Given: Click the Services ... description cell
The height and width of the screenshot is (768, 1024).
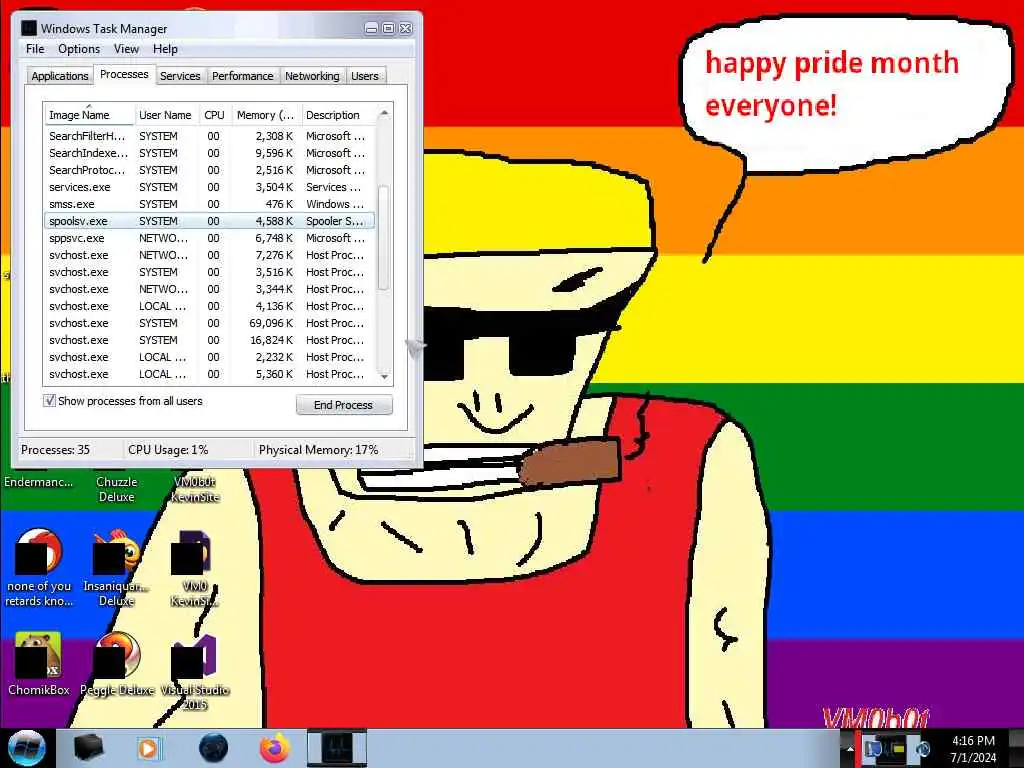Looking at the screenshot, I should tap(333, 187).
